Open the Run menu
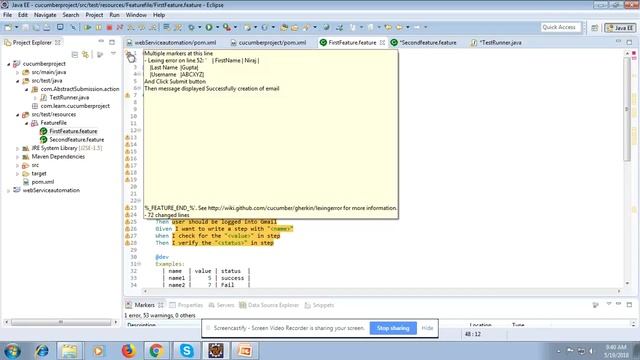Screen dimensions: 640x360 click(x=114, y=15)
